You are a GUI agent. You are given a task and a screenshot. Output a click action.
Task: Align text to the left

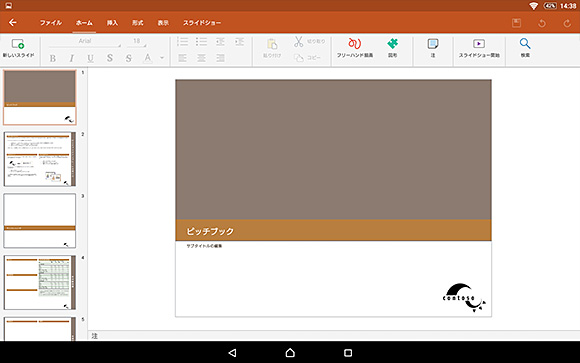(x=182, y=58)
